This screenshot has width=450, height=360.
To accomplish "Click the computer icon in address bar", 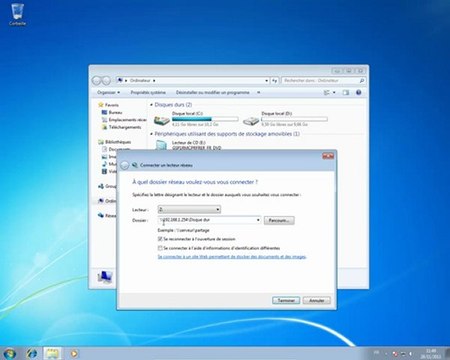I will coord(120,80).
